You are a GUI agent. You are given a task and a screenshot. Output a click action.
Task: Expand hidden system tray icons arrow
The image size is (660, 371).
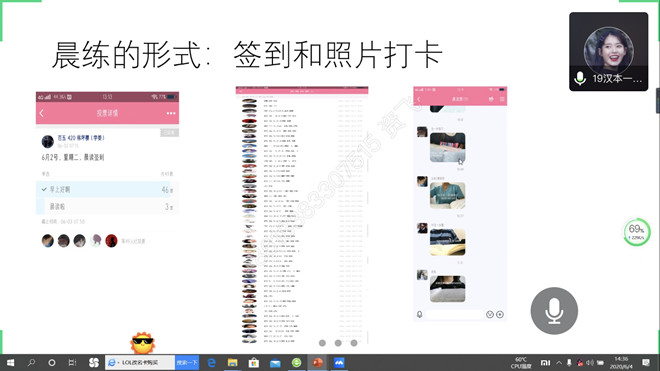(559, 363)
